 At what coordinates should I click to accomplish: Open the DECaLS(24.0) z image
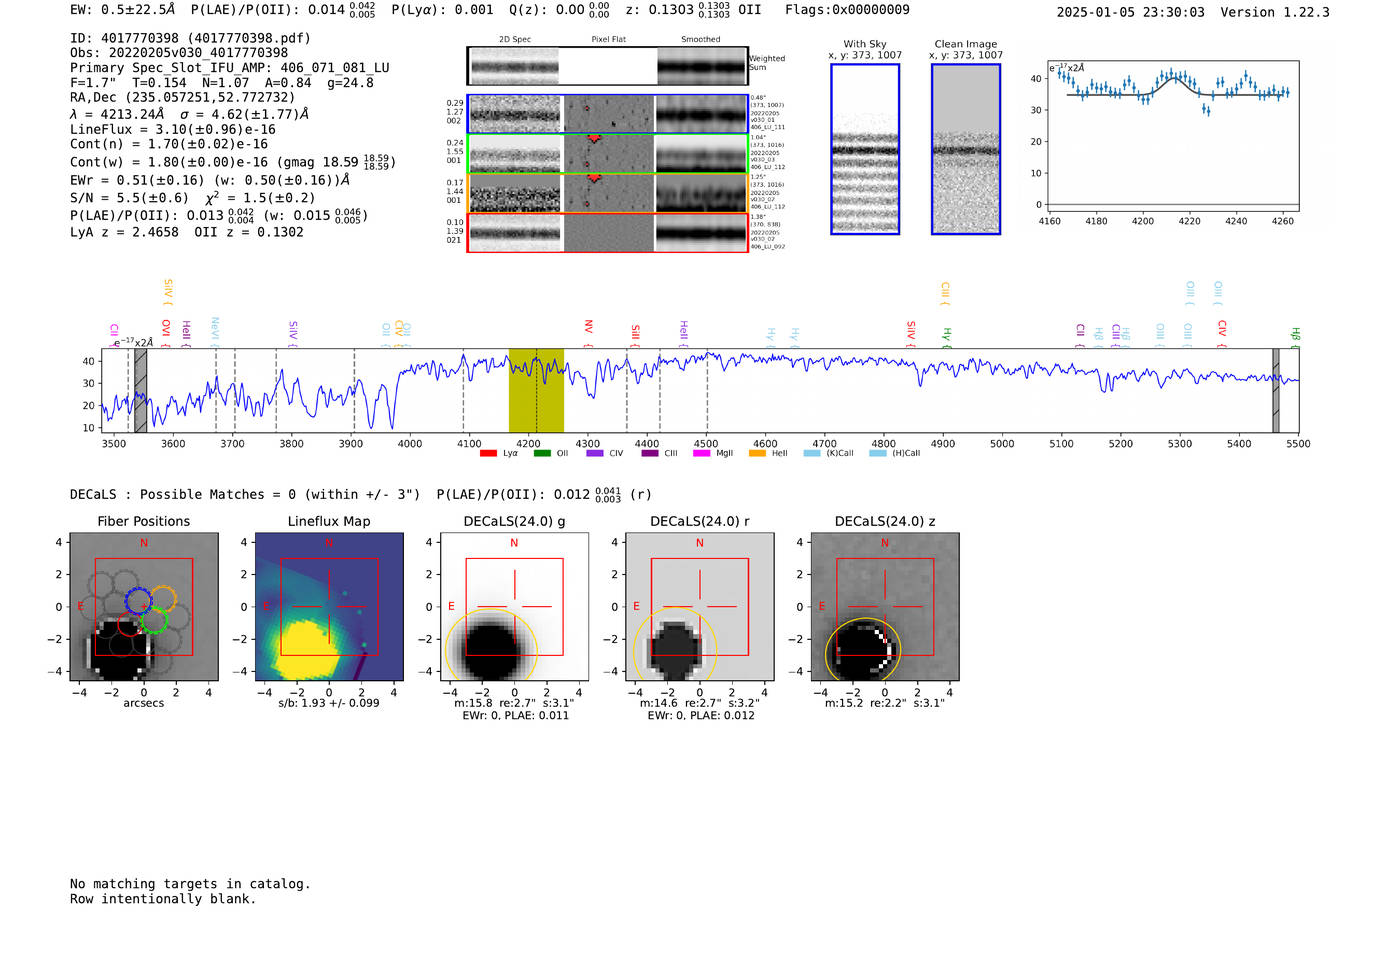tap(885, 606)
